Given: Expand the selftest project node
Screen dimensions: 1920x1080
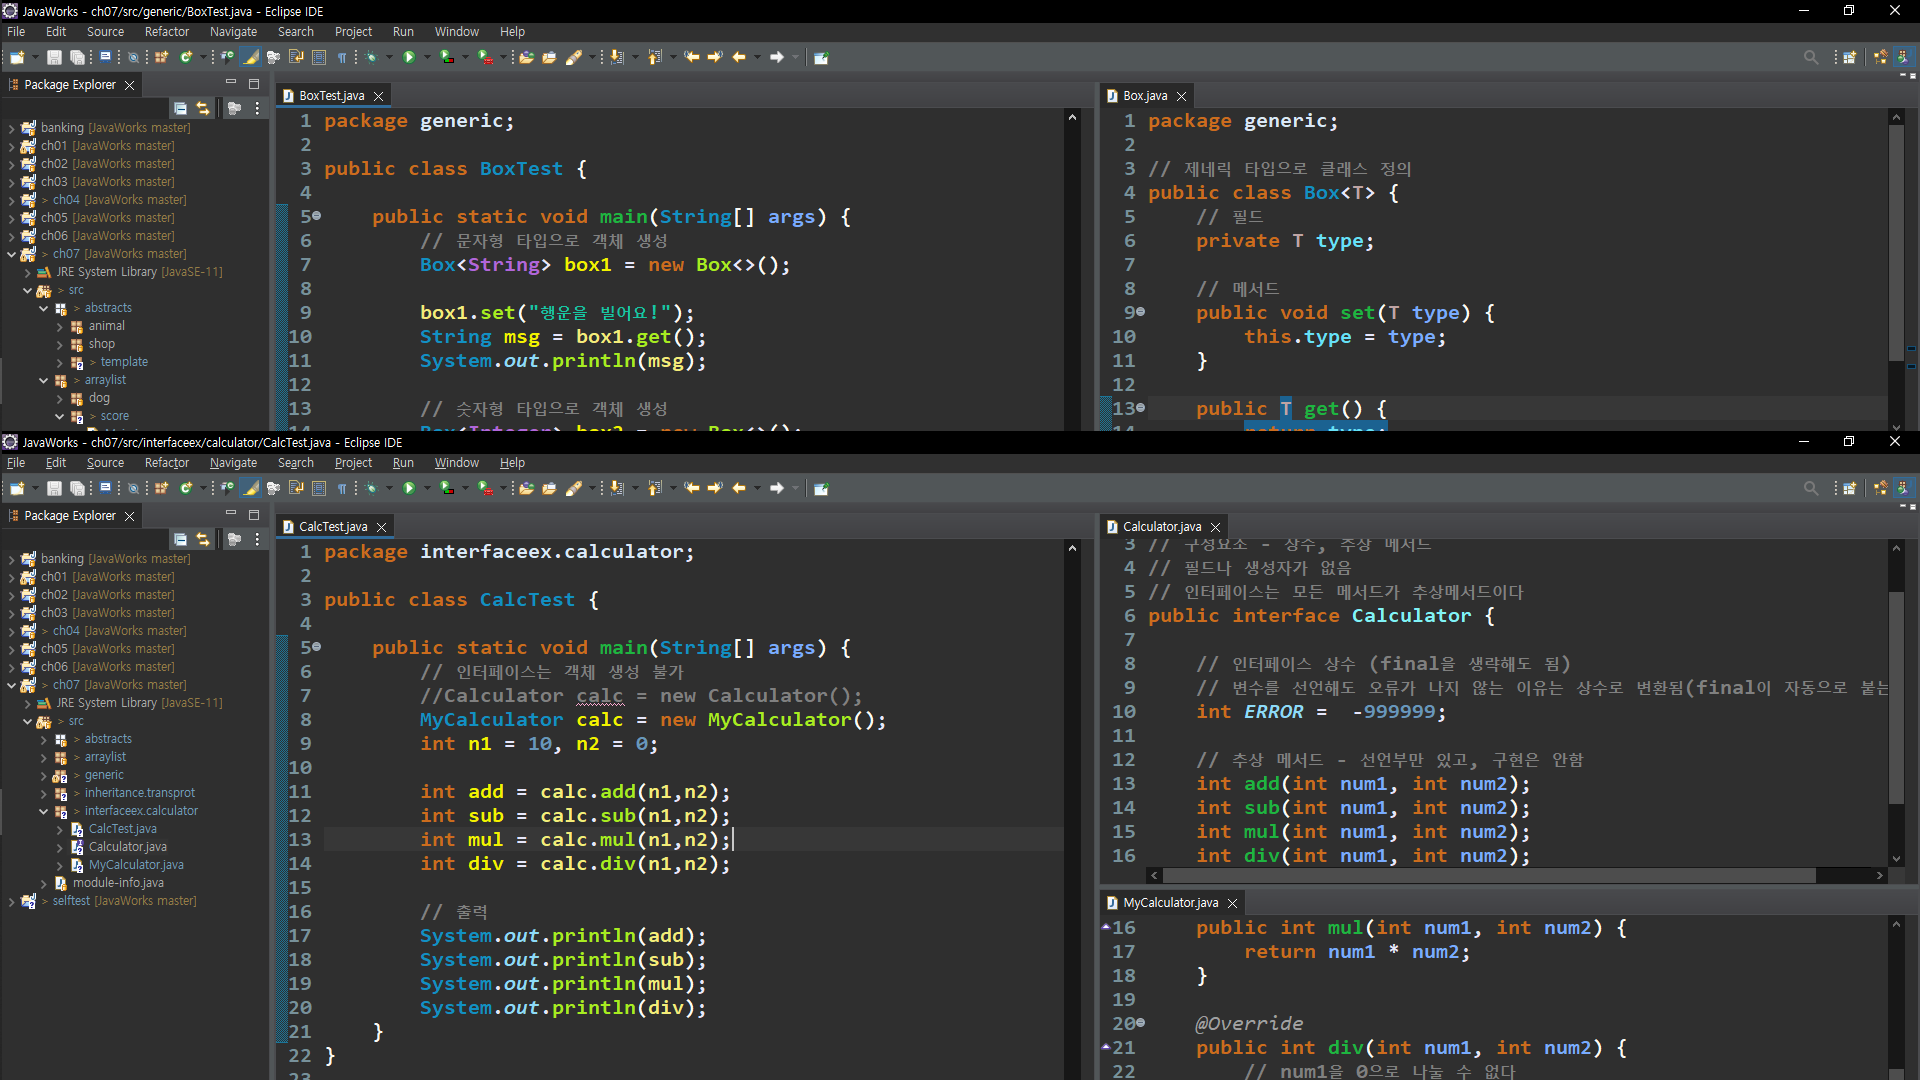Looking at the screenshot, I should point(11,902).
